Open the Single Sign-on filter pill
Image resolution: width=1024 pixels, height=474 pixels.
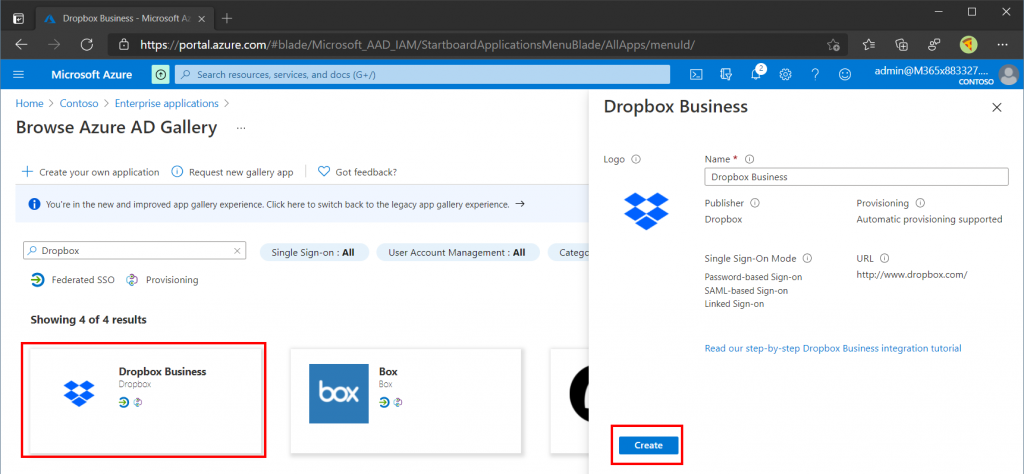(x=314, y=252)
